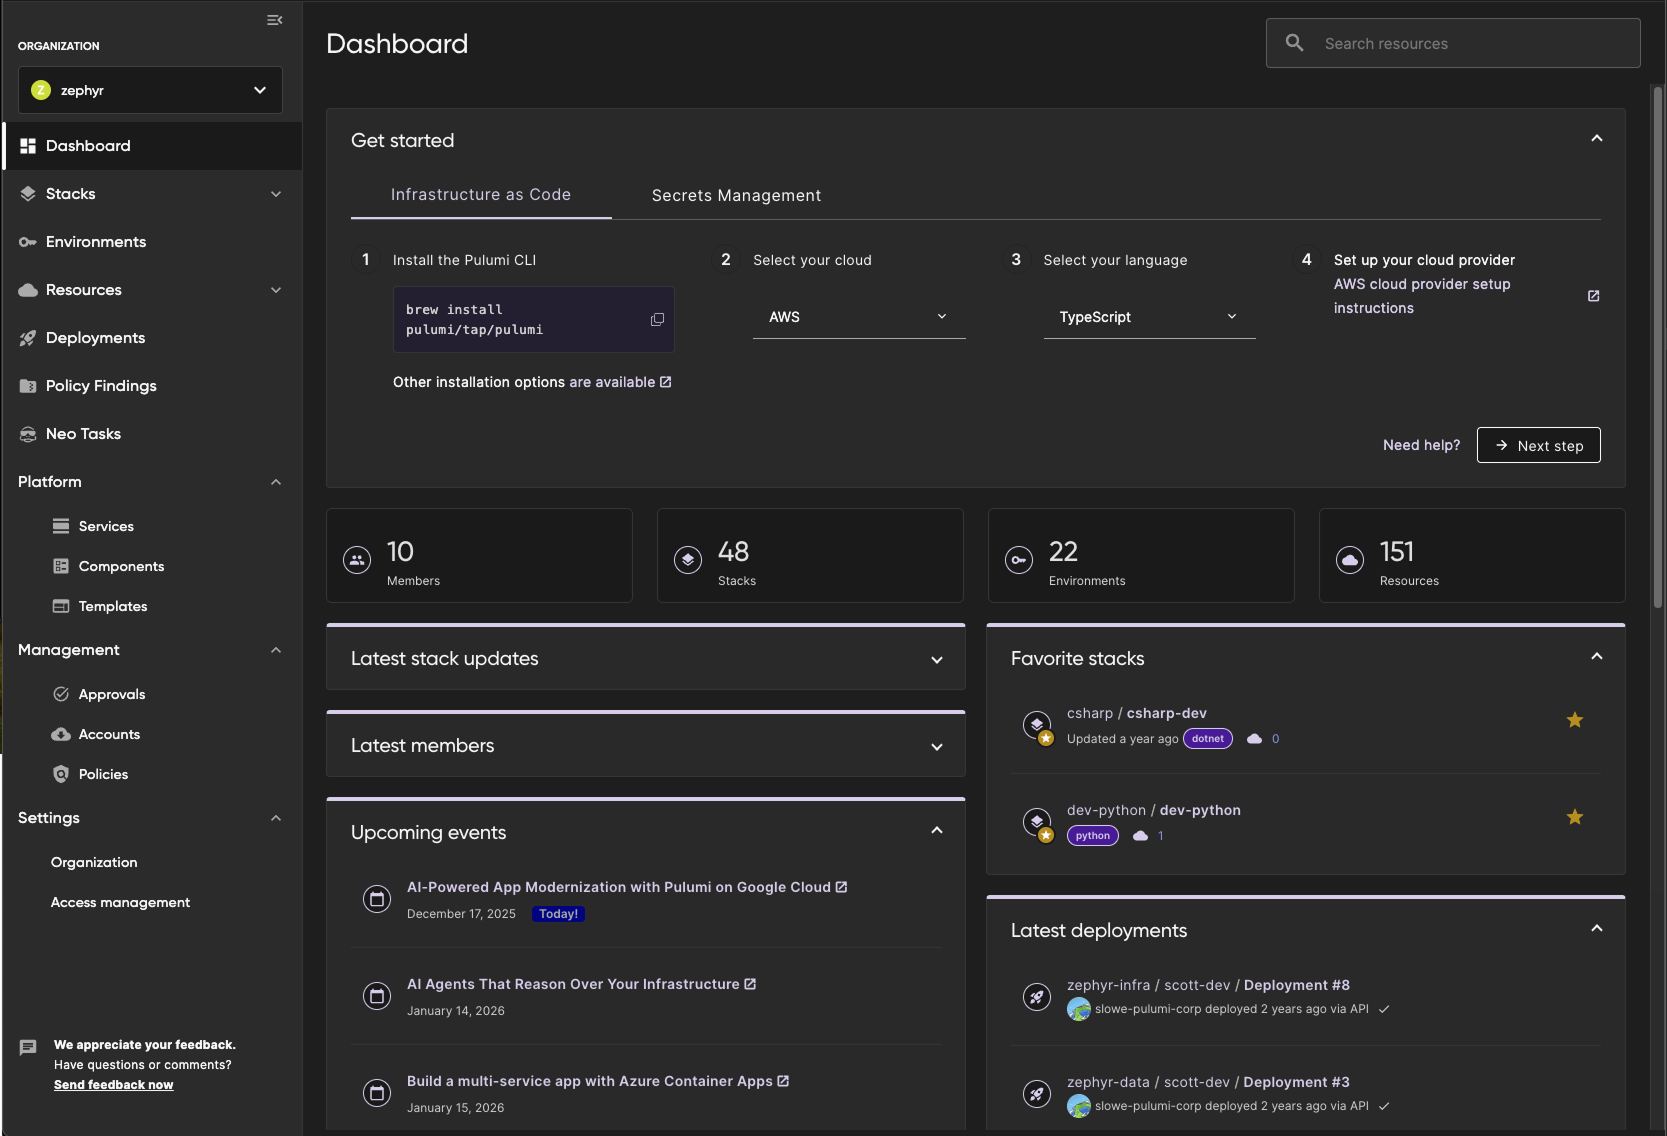Click the Need help? link
This screenshot has height=1136, width=1667.
1421,445
